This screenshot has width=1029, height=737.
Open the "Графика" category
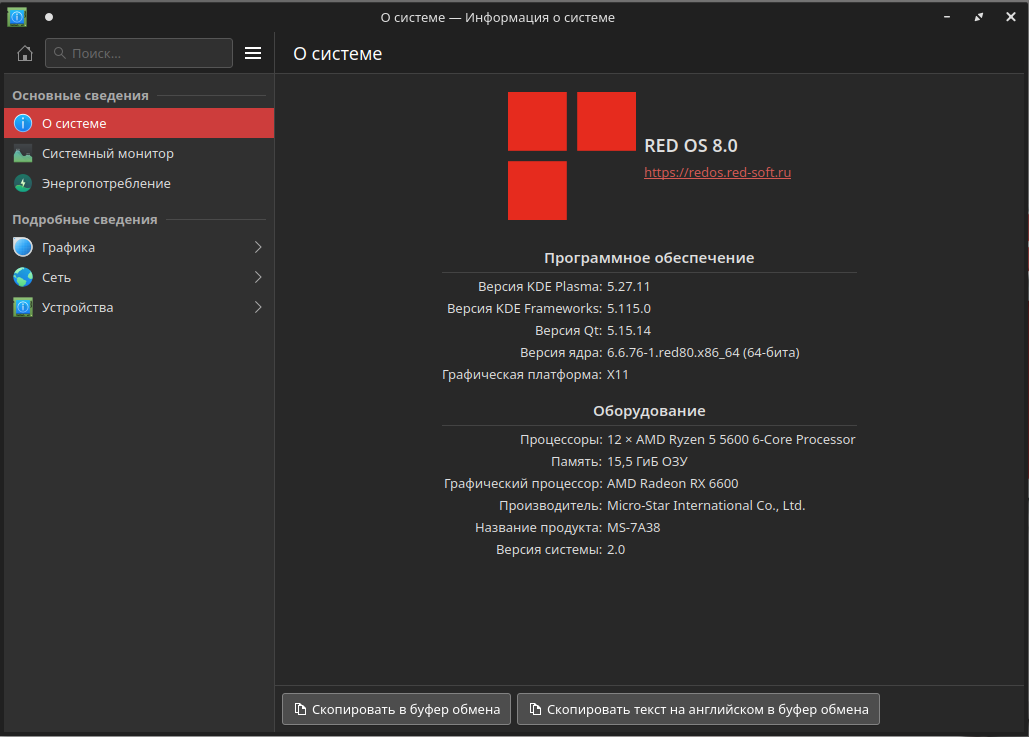(139, 247)
